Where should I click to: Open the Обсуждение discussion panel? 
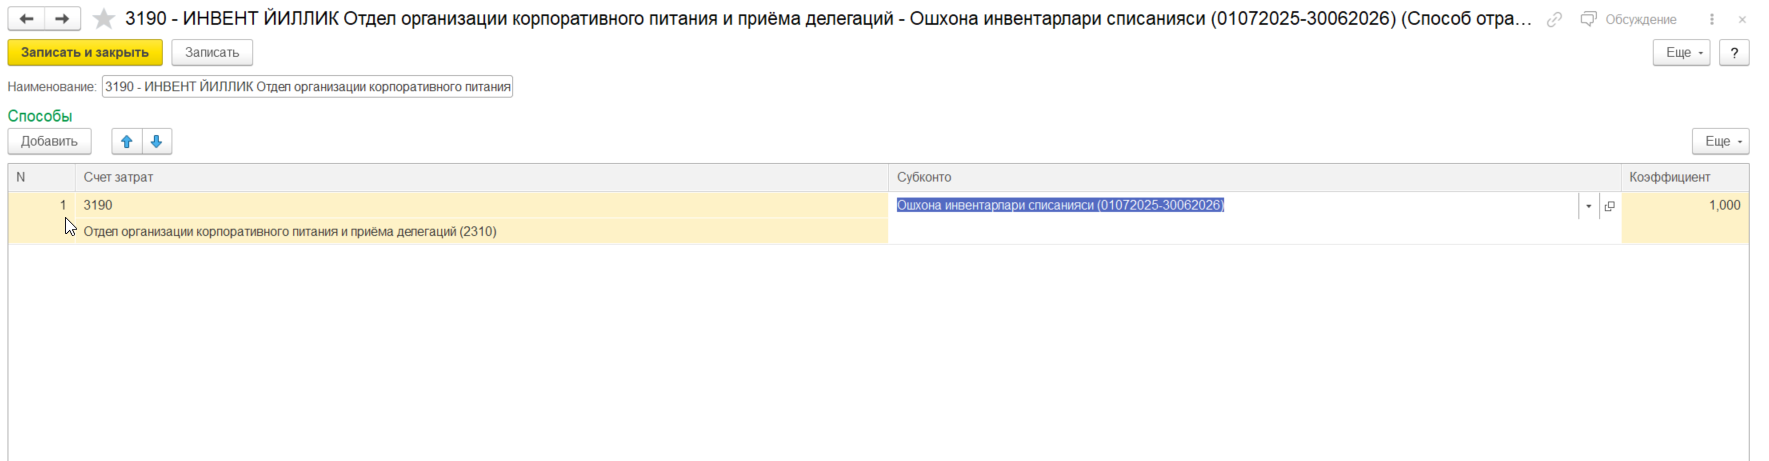[x=1629, y=19]
